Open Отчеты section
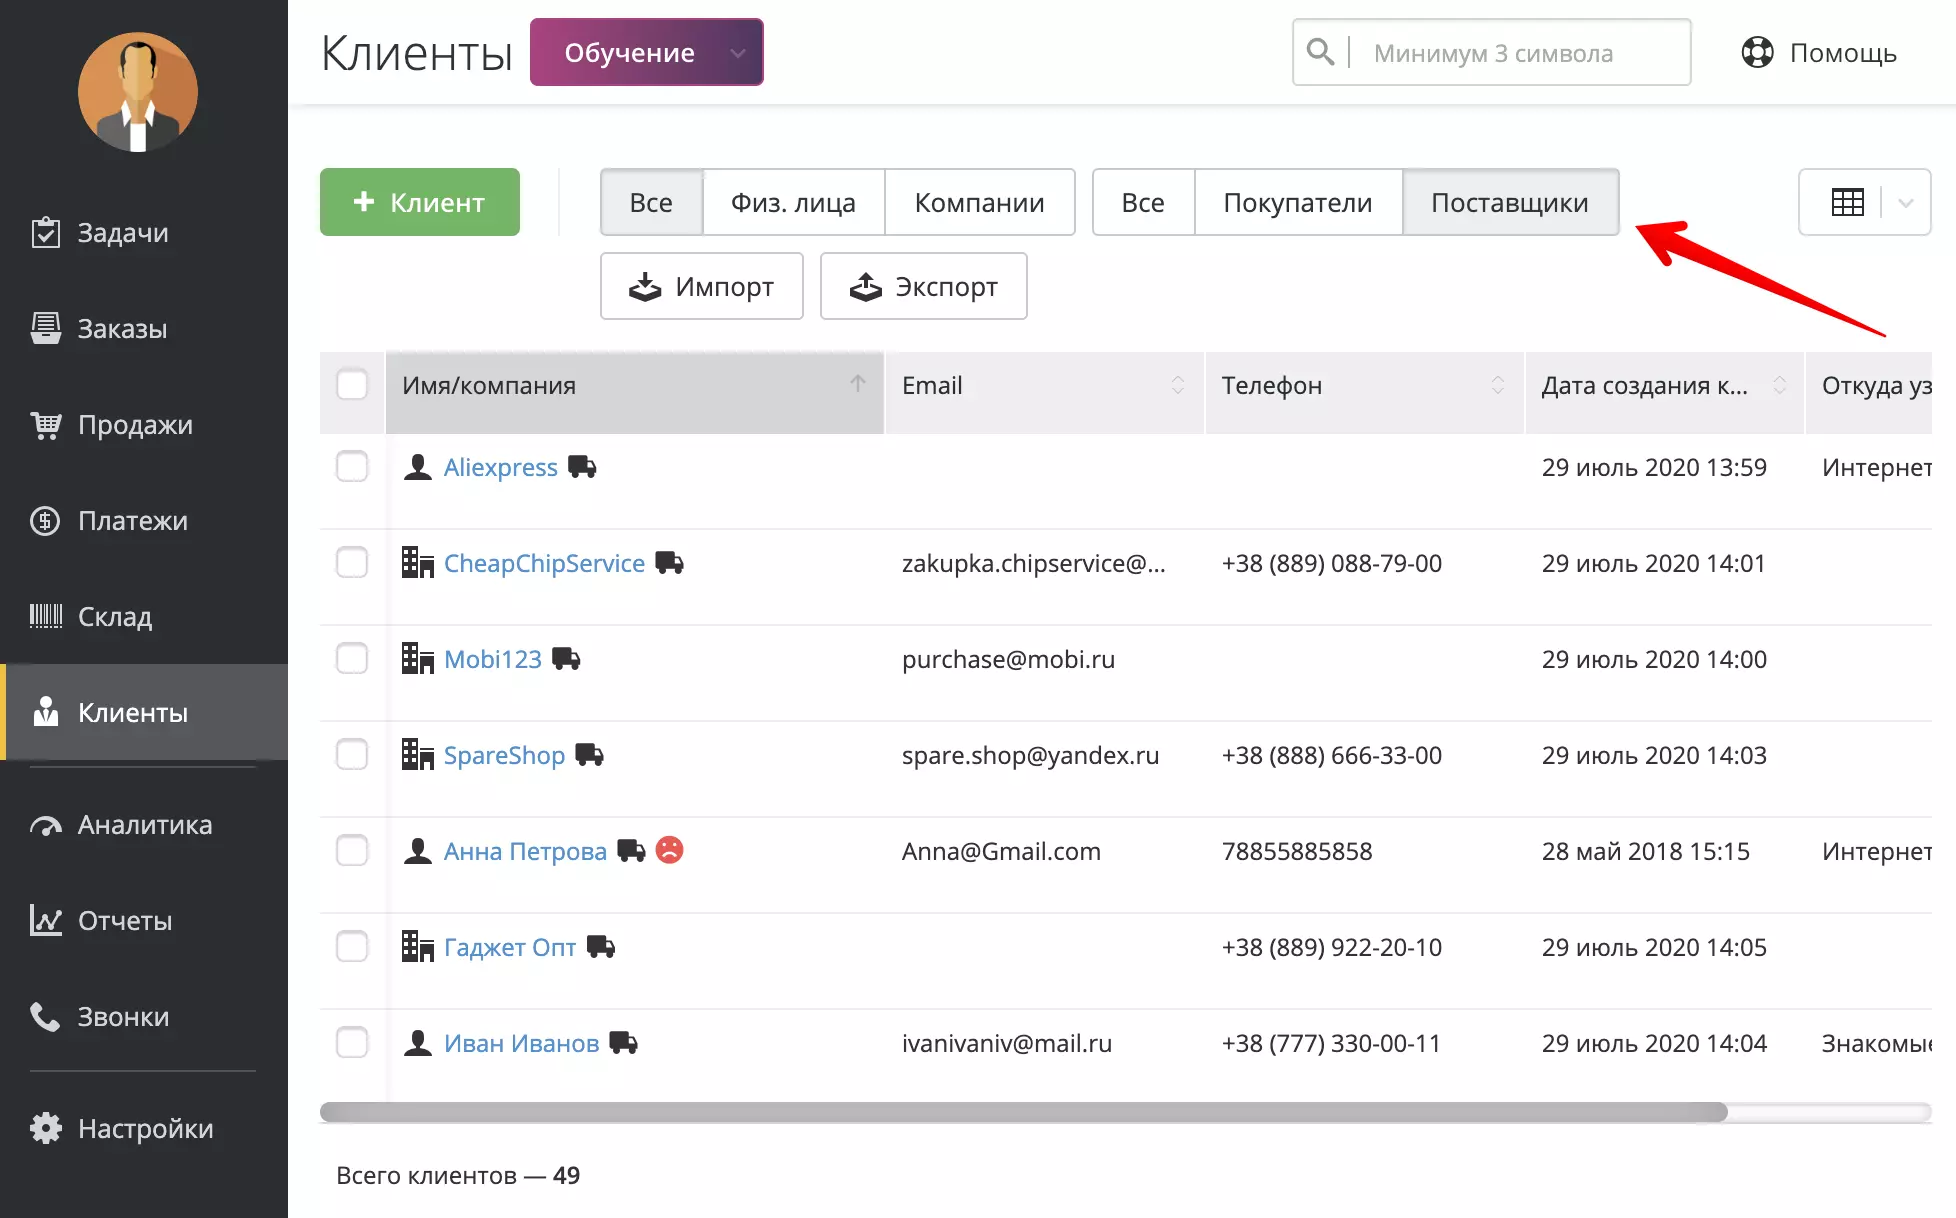 144,921
